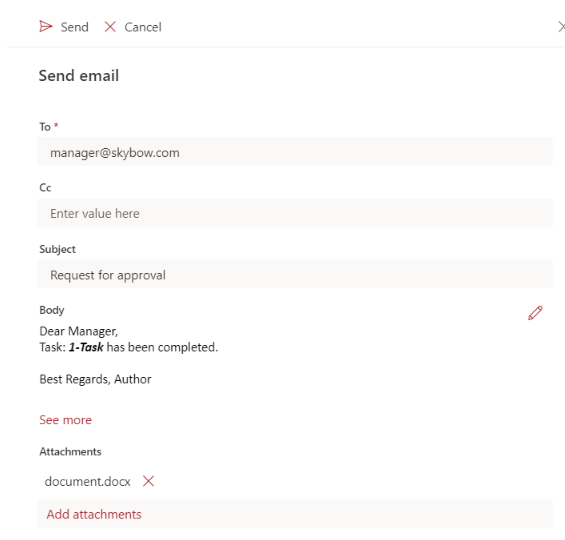Click Add attachments
565x540 pixels.
tap(94, 514)
